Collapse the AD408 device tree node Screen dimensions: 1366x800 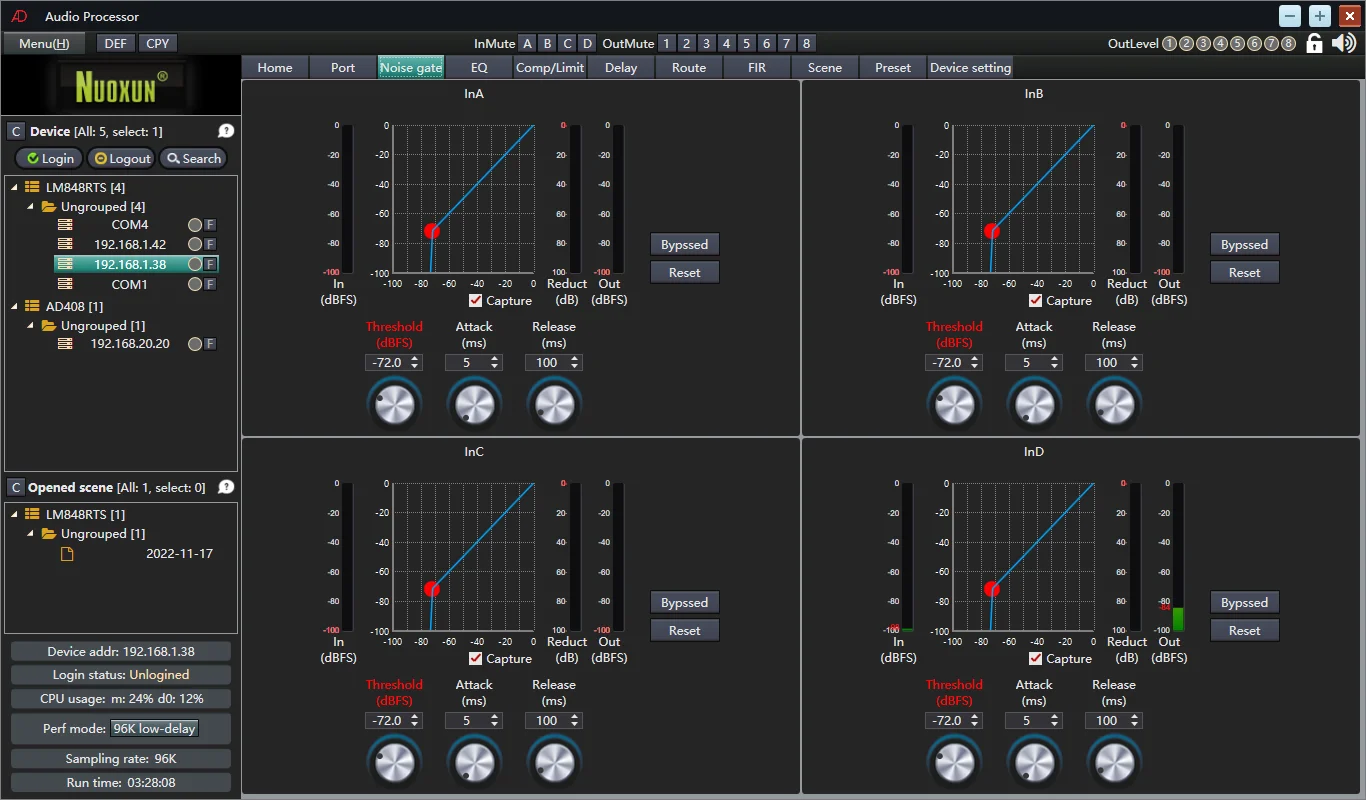(x=15, y=307)
